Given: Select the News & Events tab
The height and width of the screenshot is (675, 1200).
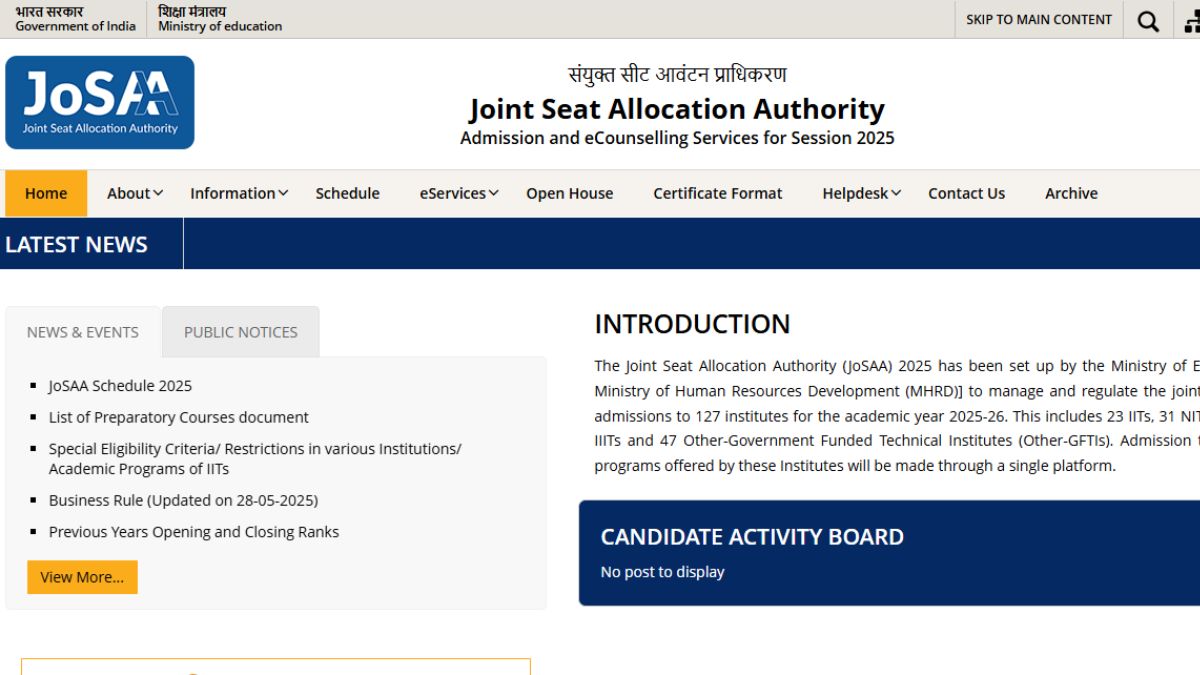Looking at the screenshot, I should coord(83,332).
